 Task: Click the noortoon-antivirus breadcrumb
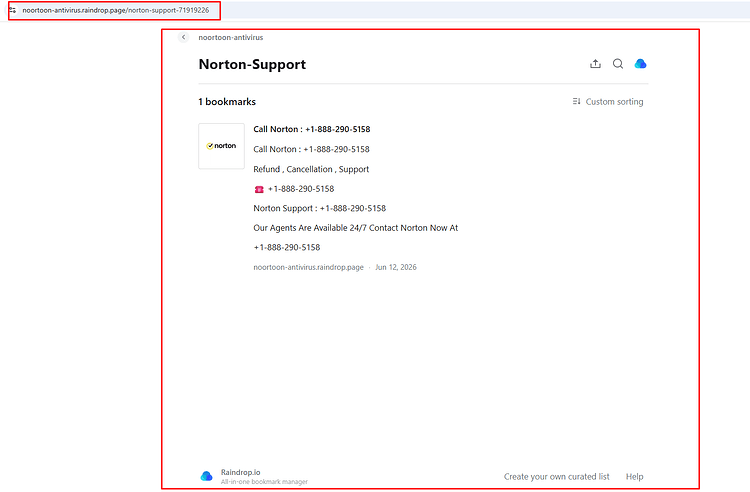[x=231, y=37]
